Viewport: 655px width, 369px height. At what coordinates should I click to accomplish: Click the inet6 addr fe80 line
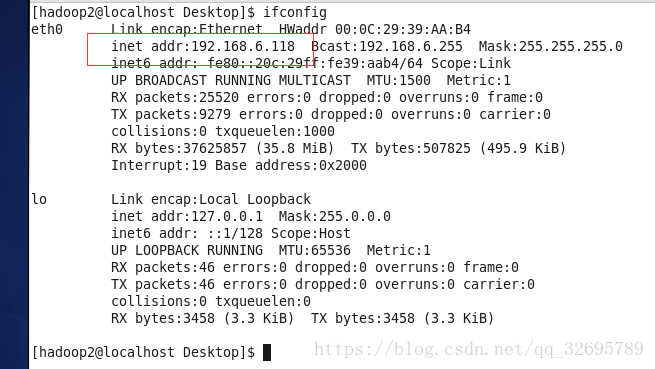(311, 64)
